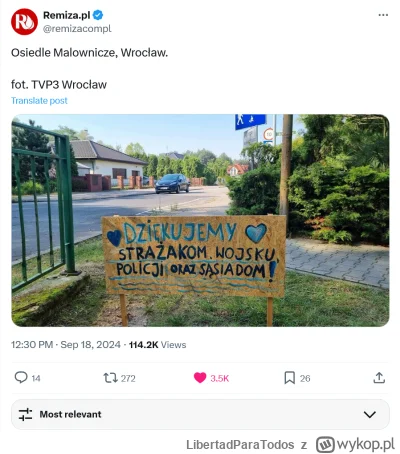Click the 272 reposts count
This screenshot has height=454, width=400.
pyautogui.click(x=128, y=378)
